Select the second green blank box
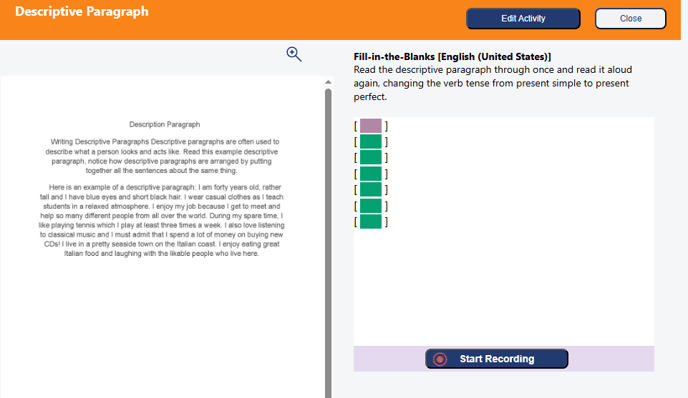The image size is (688, 398). coord(371,142)
